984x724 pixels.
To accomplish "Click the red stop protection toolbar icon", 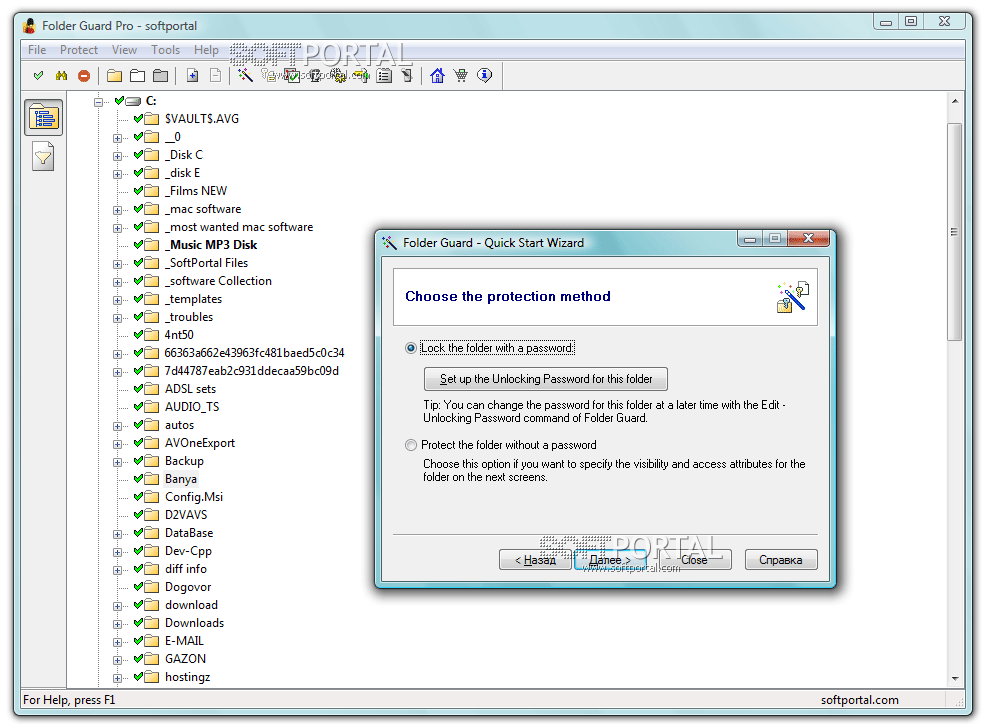I will (x=83, y=76).
